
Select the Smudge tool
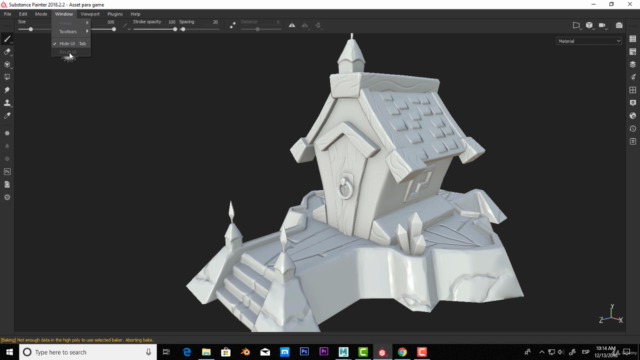point(7,90)
